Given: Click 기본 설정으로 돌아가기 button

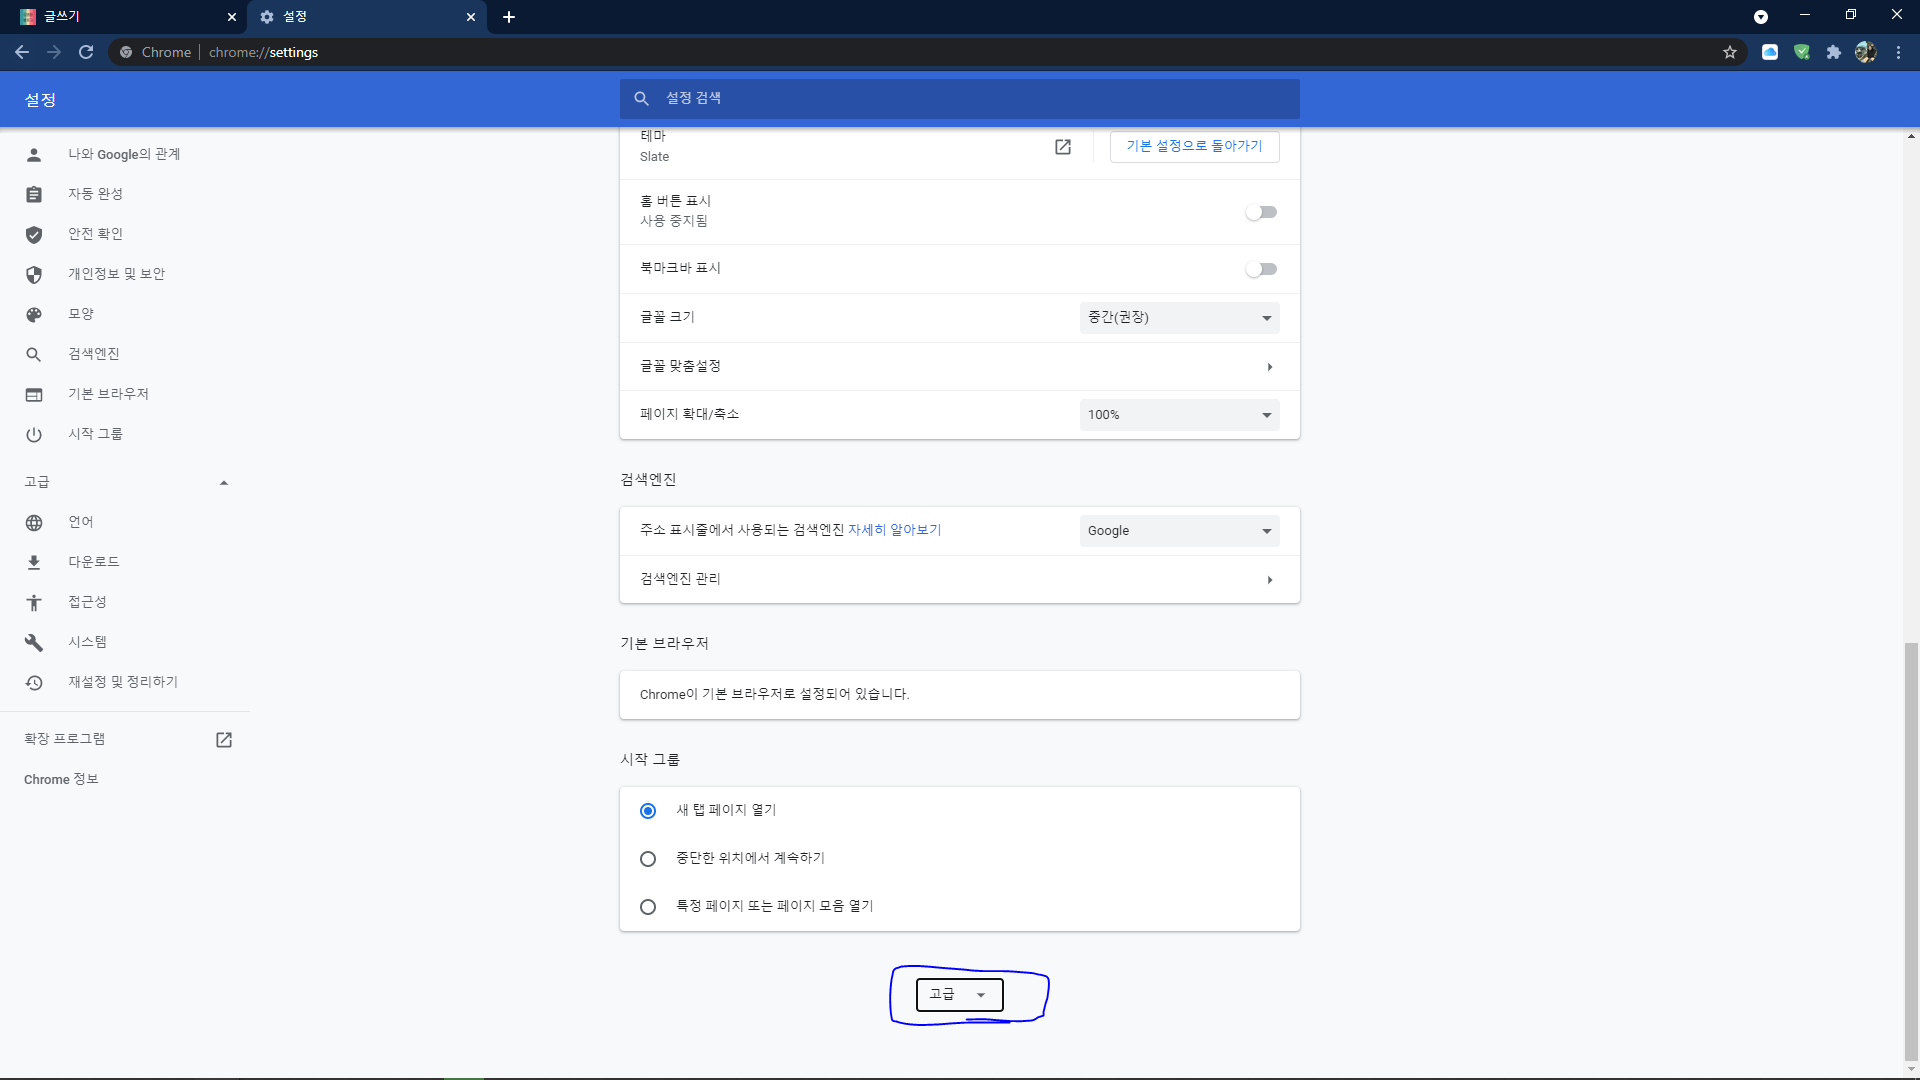Looking at the screenshot, I should click(1194, 146).
